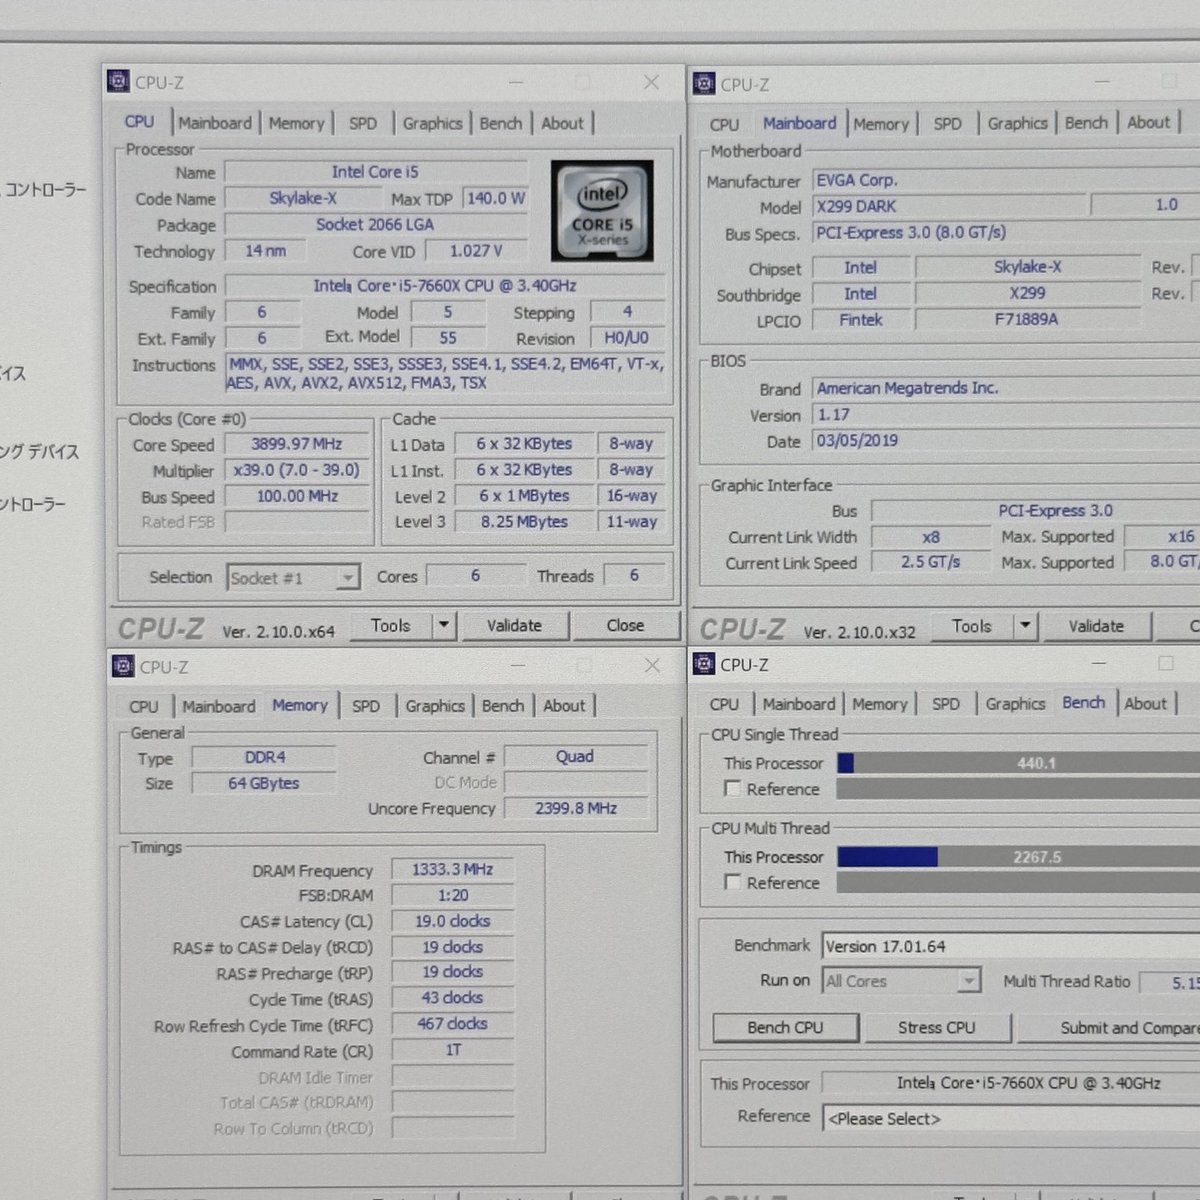Open Tools dropdown arrow in CPU window
The width and height of the screenshot is (1200, 1200).
444,626
